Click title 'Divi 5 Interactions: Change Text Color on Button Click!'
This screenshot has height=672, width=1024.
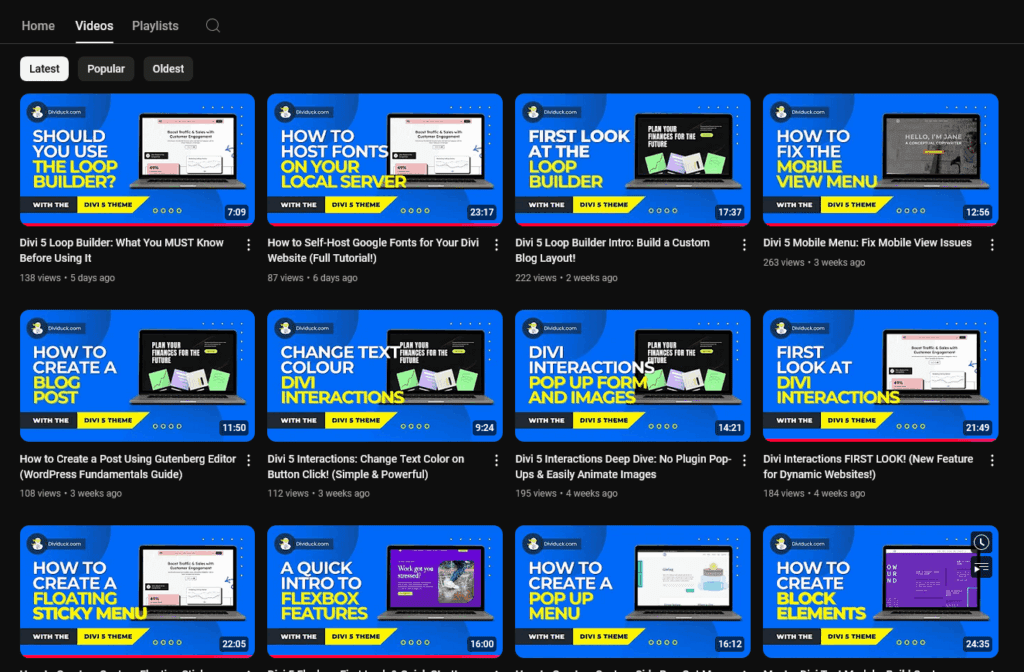click(366, 466)
